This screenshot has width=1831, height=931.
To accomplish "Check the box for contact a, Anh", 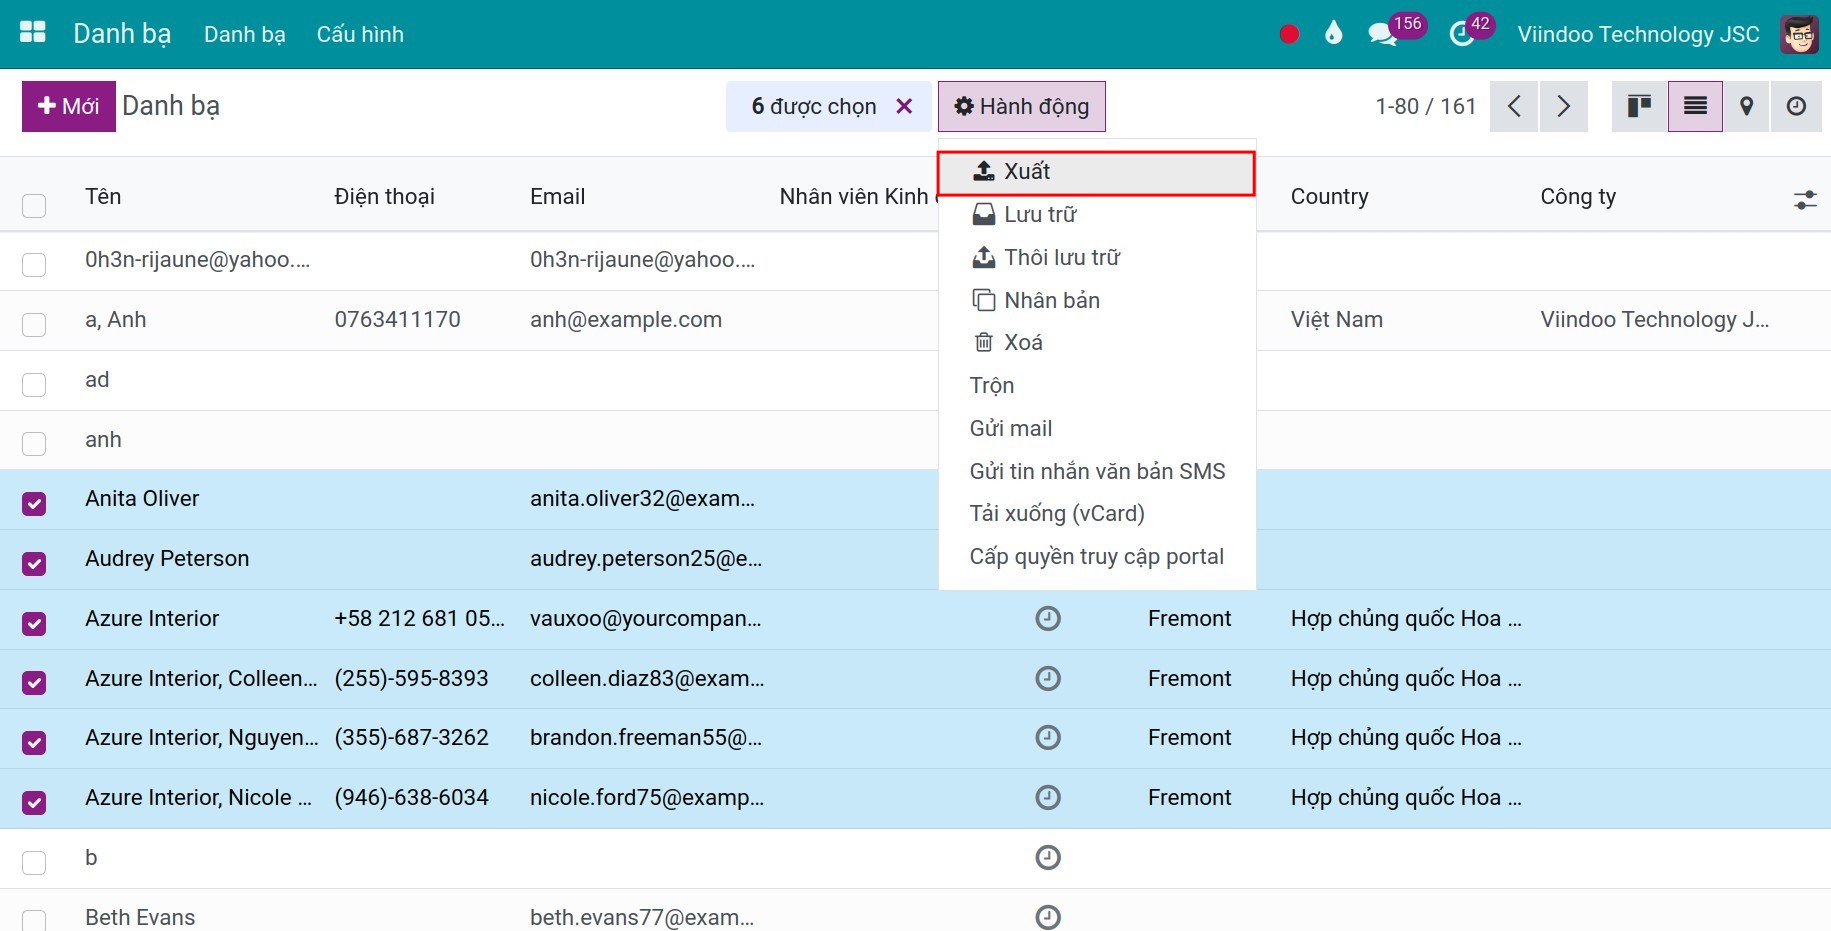I will (34, 324).
